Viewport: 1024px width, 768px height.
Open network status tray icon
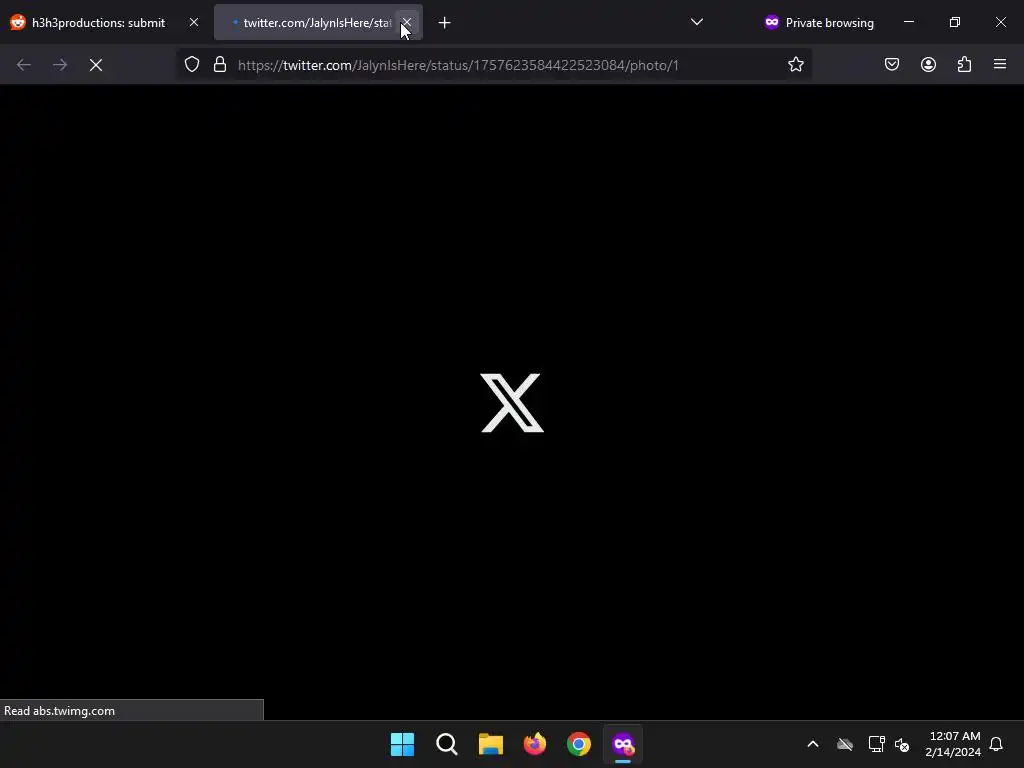click(x=876, y=744)
